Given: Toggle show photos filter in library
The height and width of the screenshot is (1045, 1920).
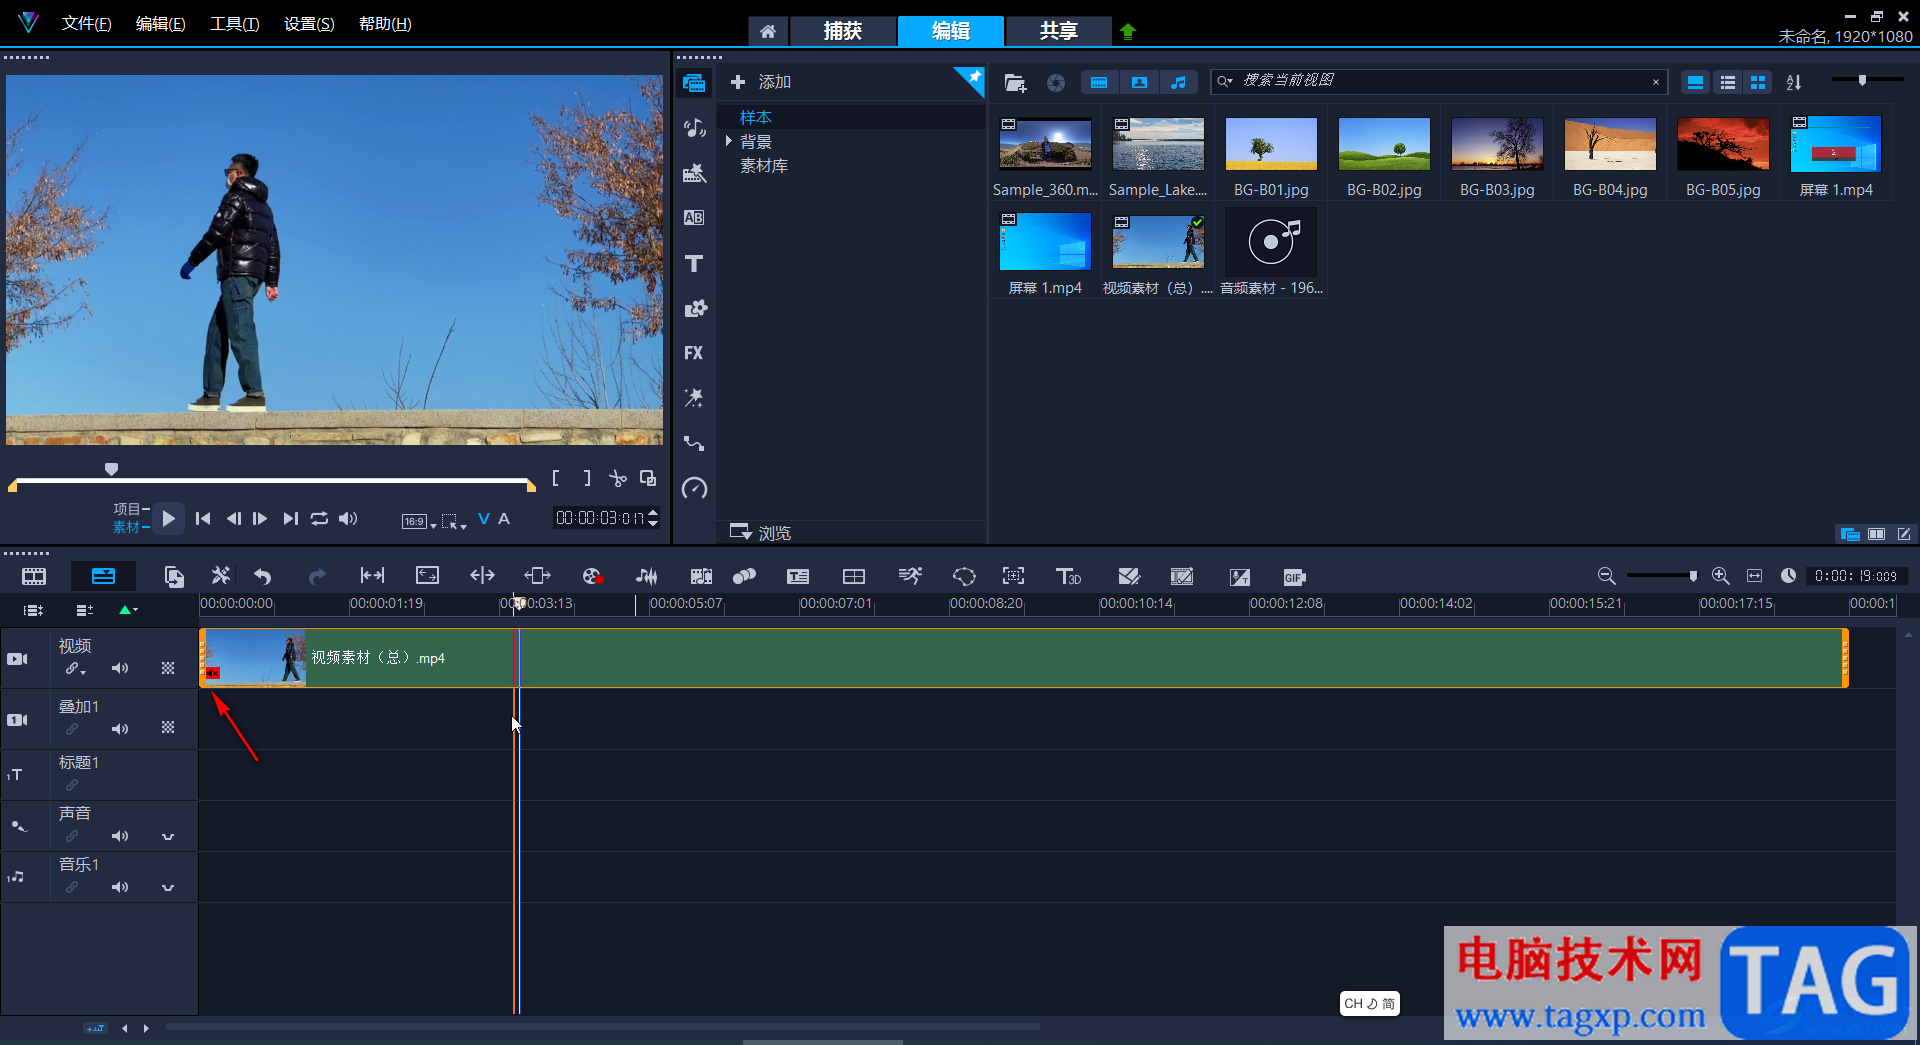Looking at the screenshot, I should point(1139,83).
